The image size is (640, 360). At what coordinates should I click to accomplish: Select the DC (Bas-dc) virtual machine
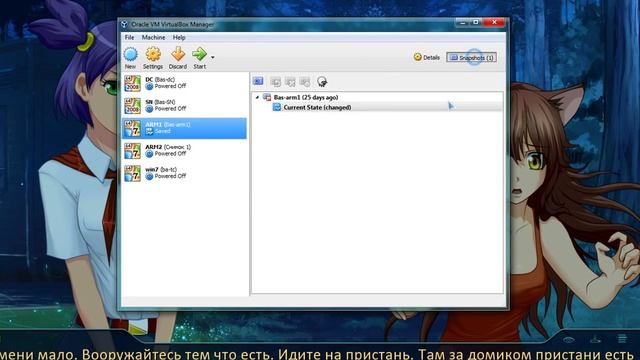click(x=184, y=83)
